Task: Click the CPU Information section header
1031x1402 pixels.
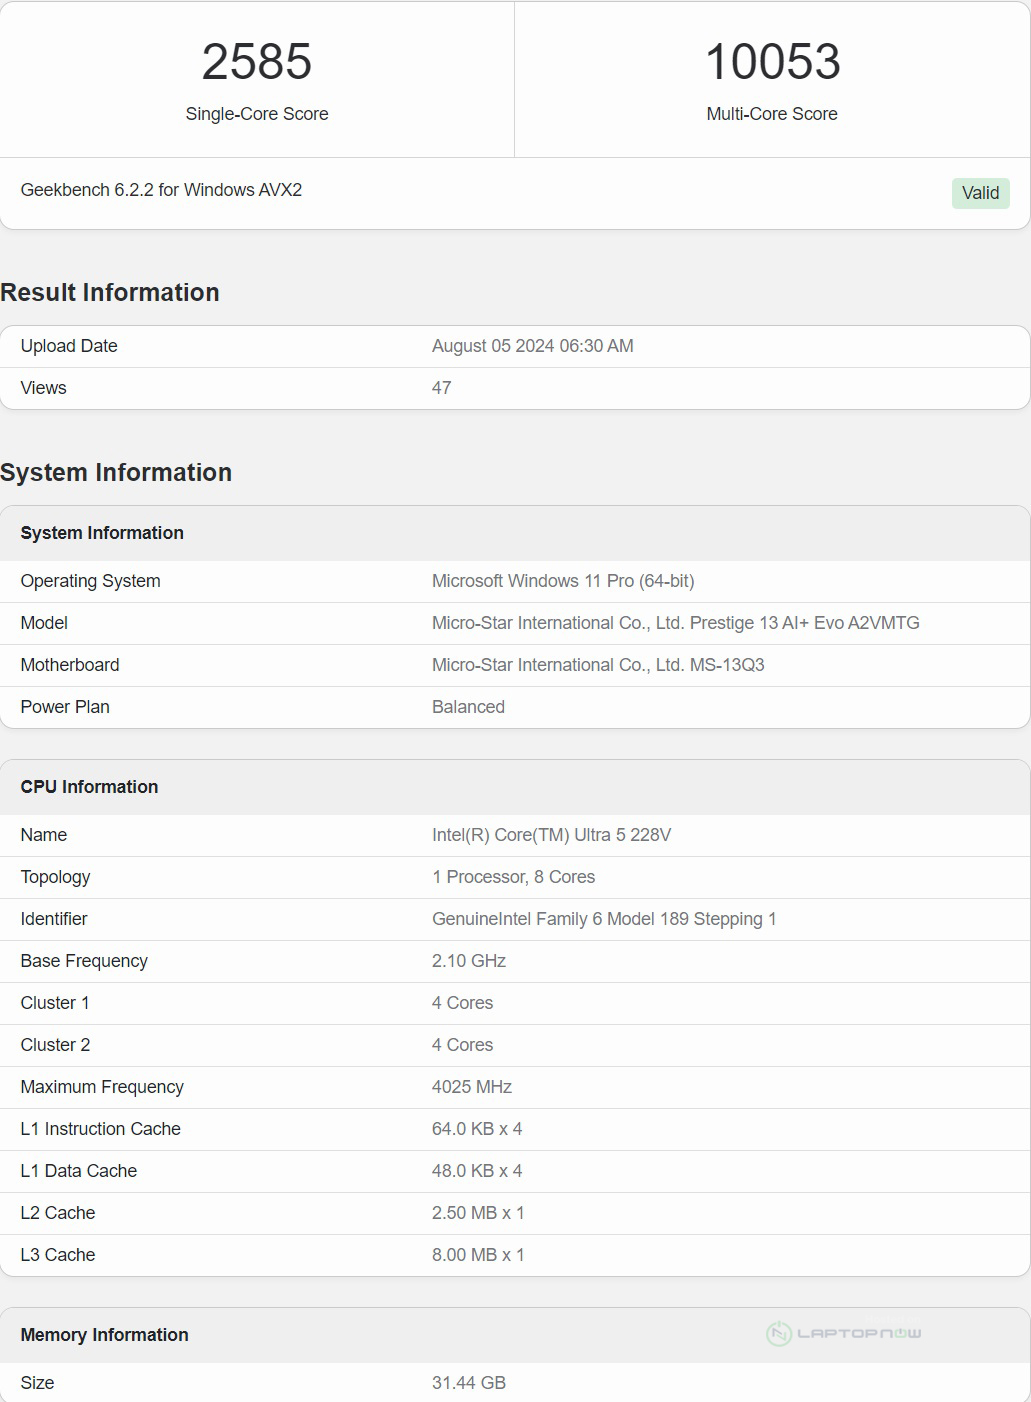Action: pyautogui.click(x=89, y=787)
